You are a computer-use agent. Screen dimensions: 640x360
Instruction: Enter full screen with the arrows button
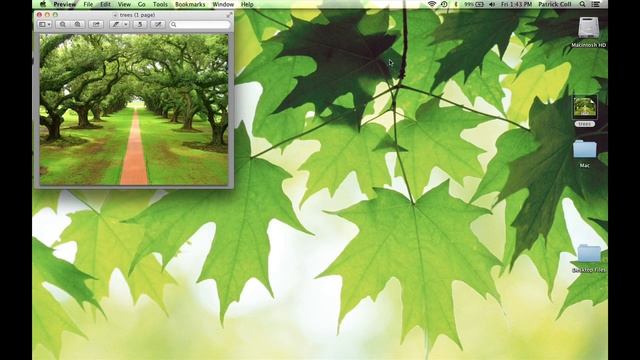229,15
